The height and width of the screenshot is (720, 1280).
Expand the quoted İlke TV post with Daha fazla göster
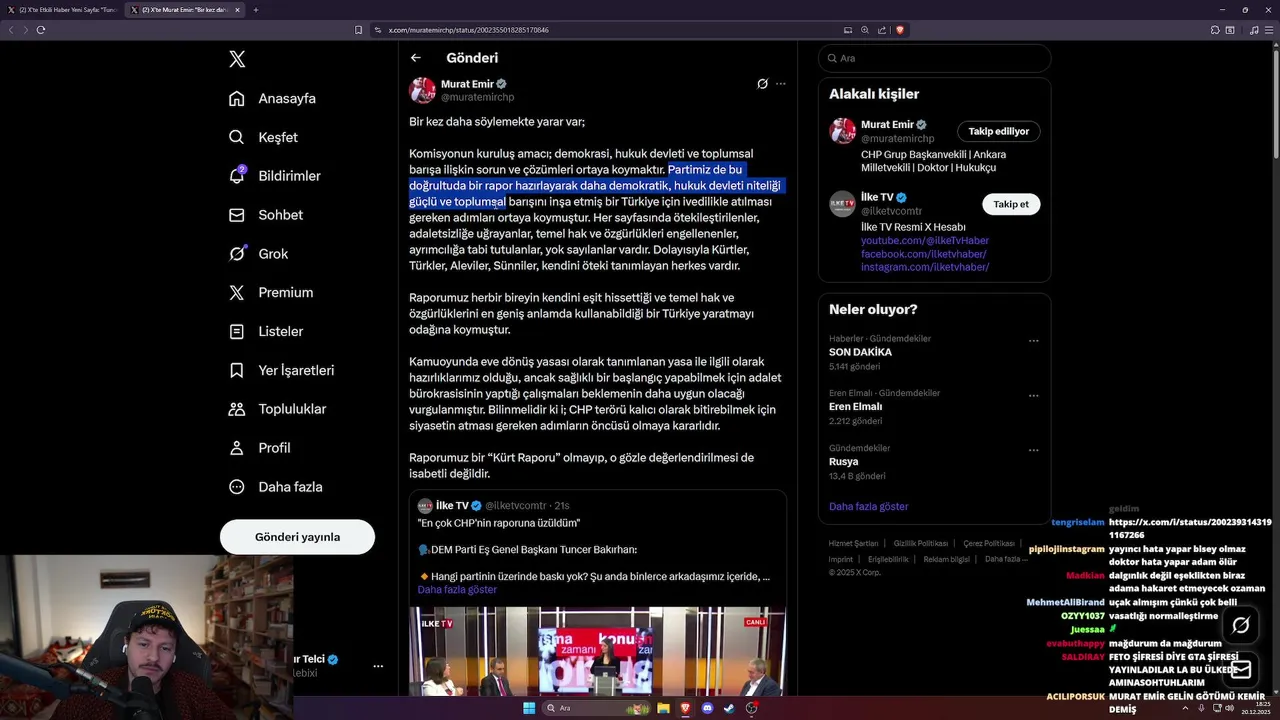tap(457, 590)
